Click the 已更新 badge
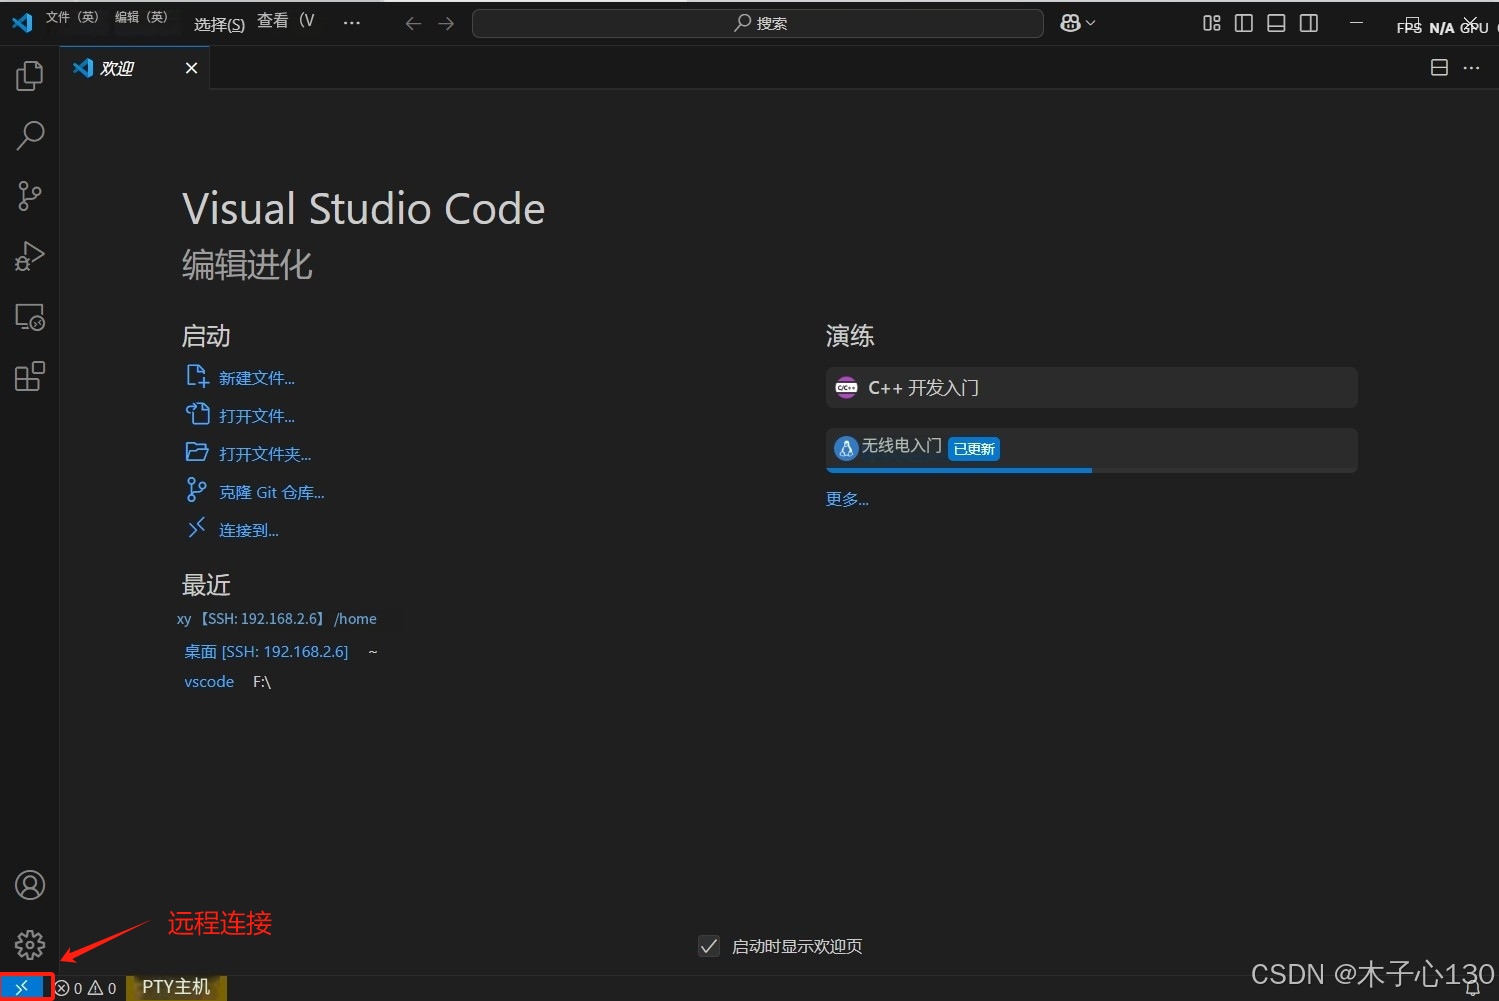This screenshot has height=1001, width=1499. point(974,449)
